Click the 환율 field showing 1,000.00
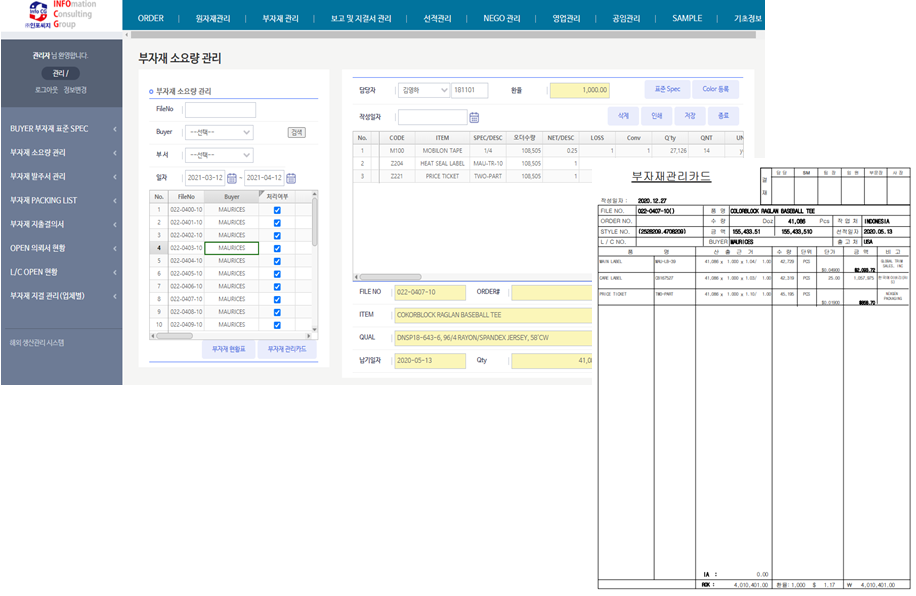The height and width of the screenshot is (596, 916). click(580, 90)
